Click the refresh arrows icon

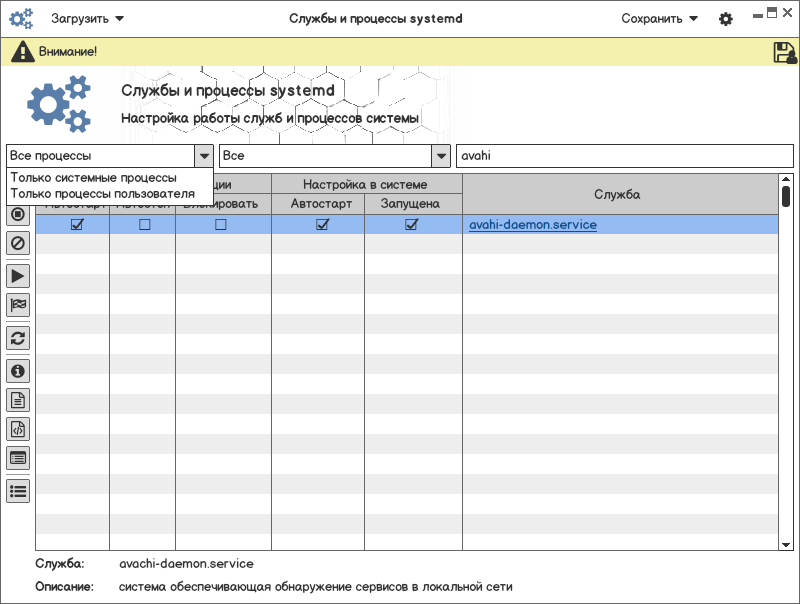pyautogui.click(x=18, y=337)
